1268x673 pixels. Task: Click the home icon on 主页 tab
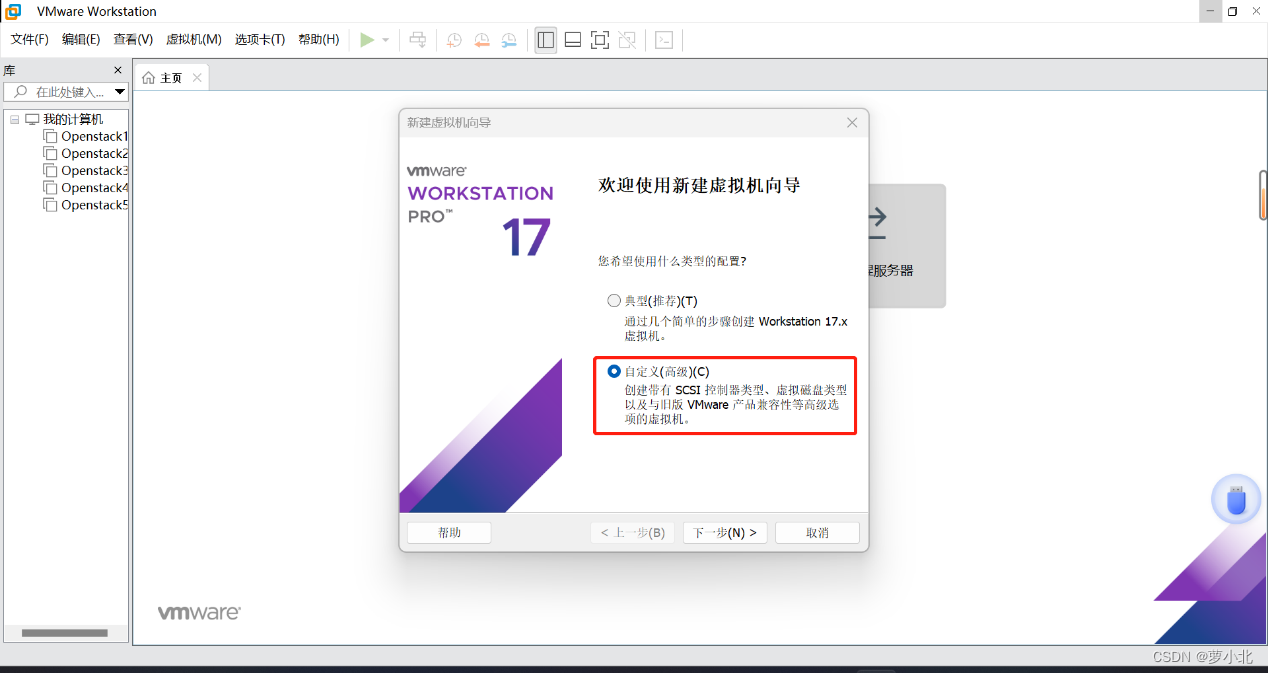(x=148, y=77)
